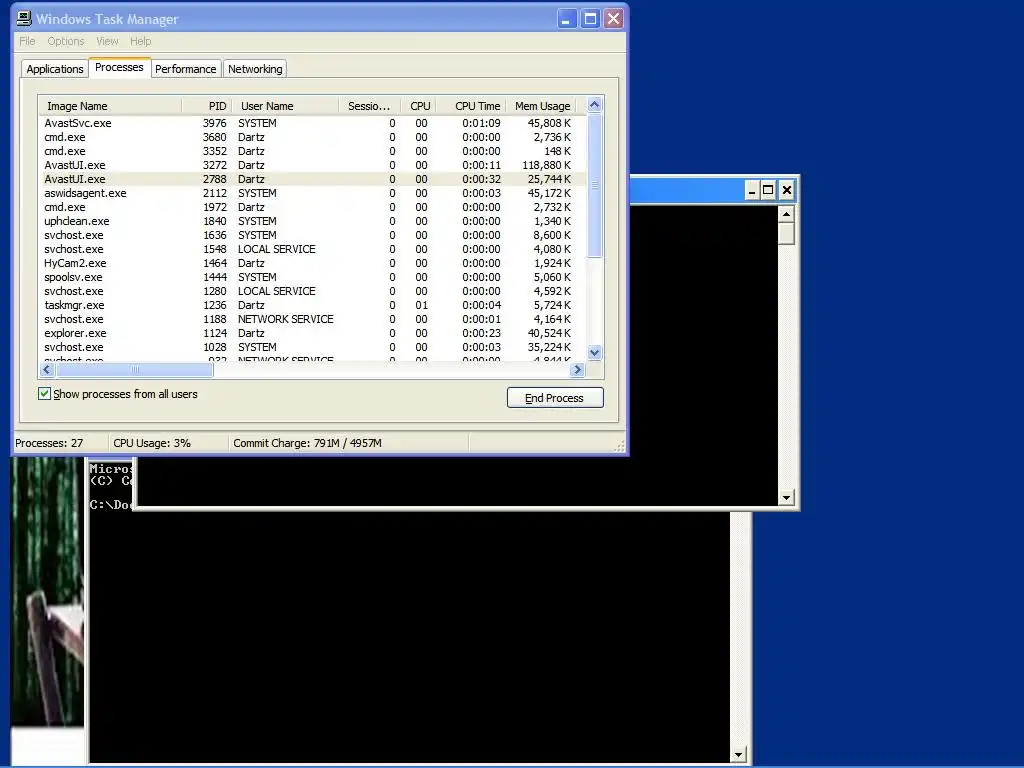Click the 0:01:09 CPU time value
The width and height of the screenshot is (1024, 768).
(481, 123)
